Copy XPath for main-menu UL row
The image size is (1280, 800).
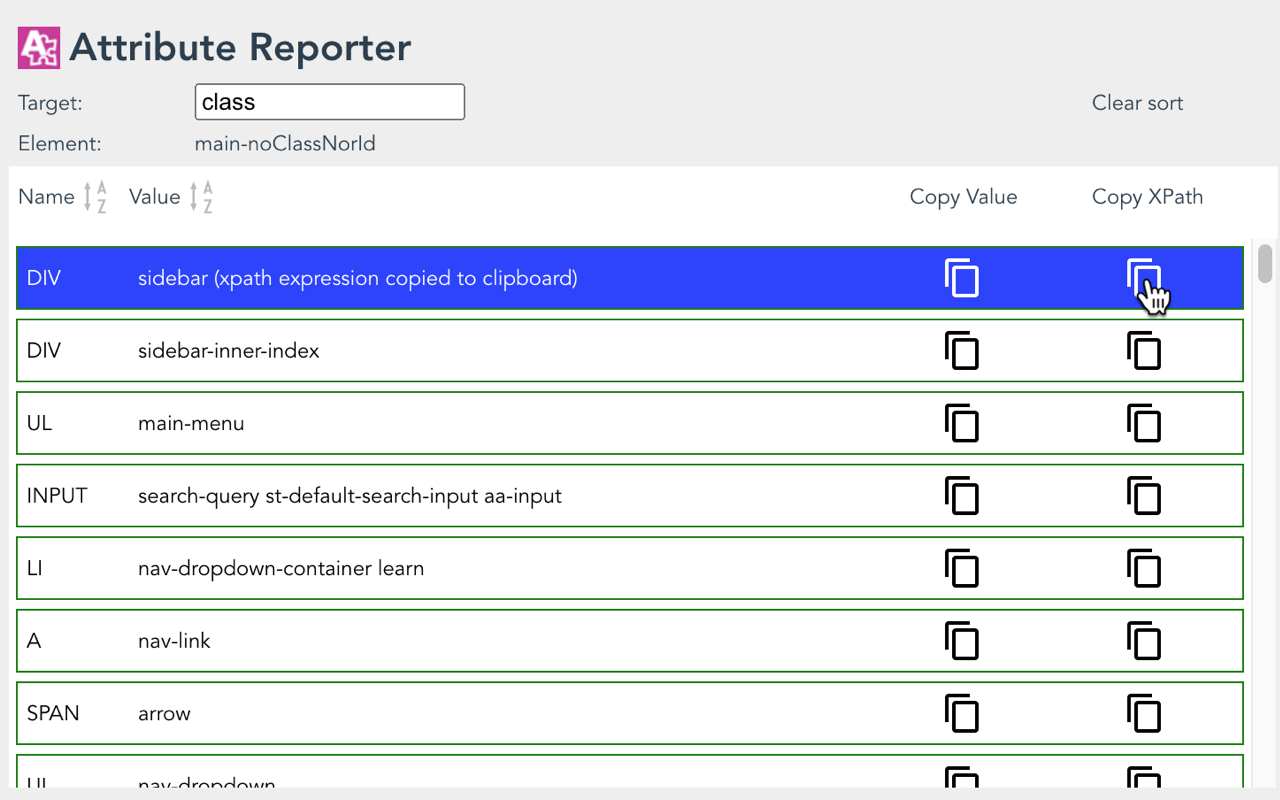click(x=1144, y=423)
